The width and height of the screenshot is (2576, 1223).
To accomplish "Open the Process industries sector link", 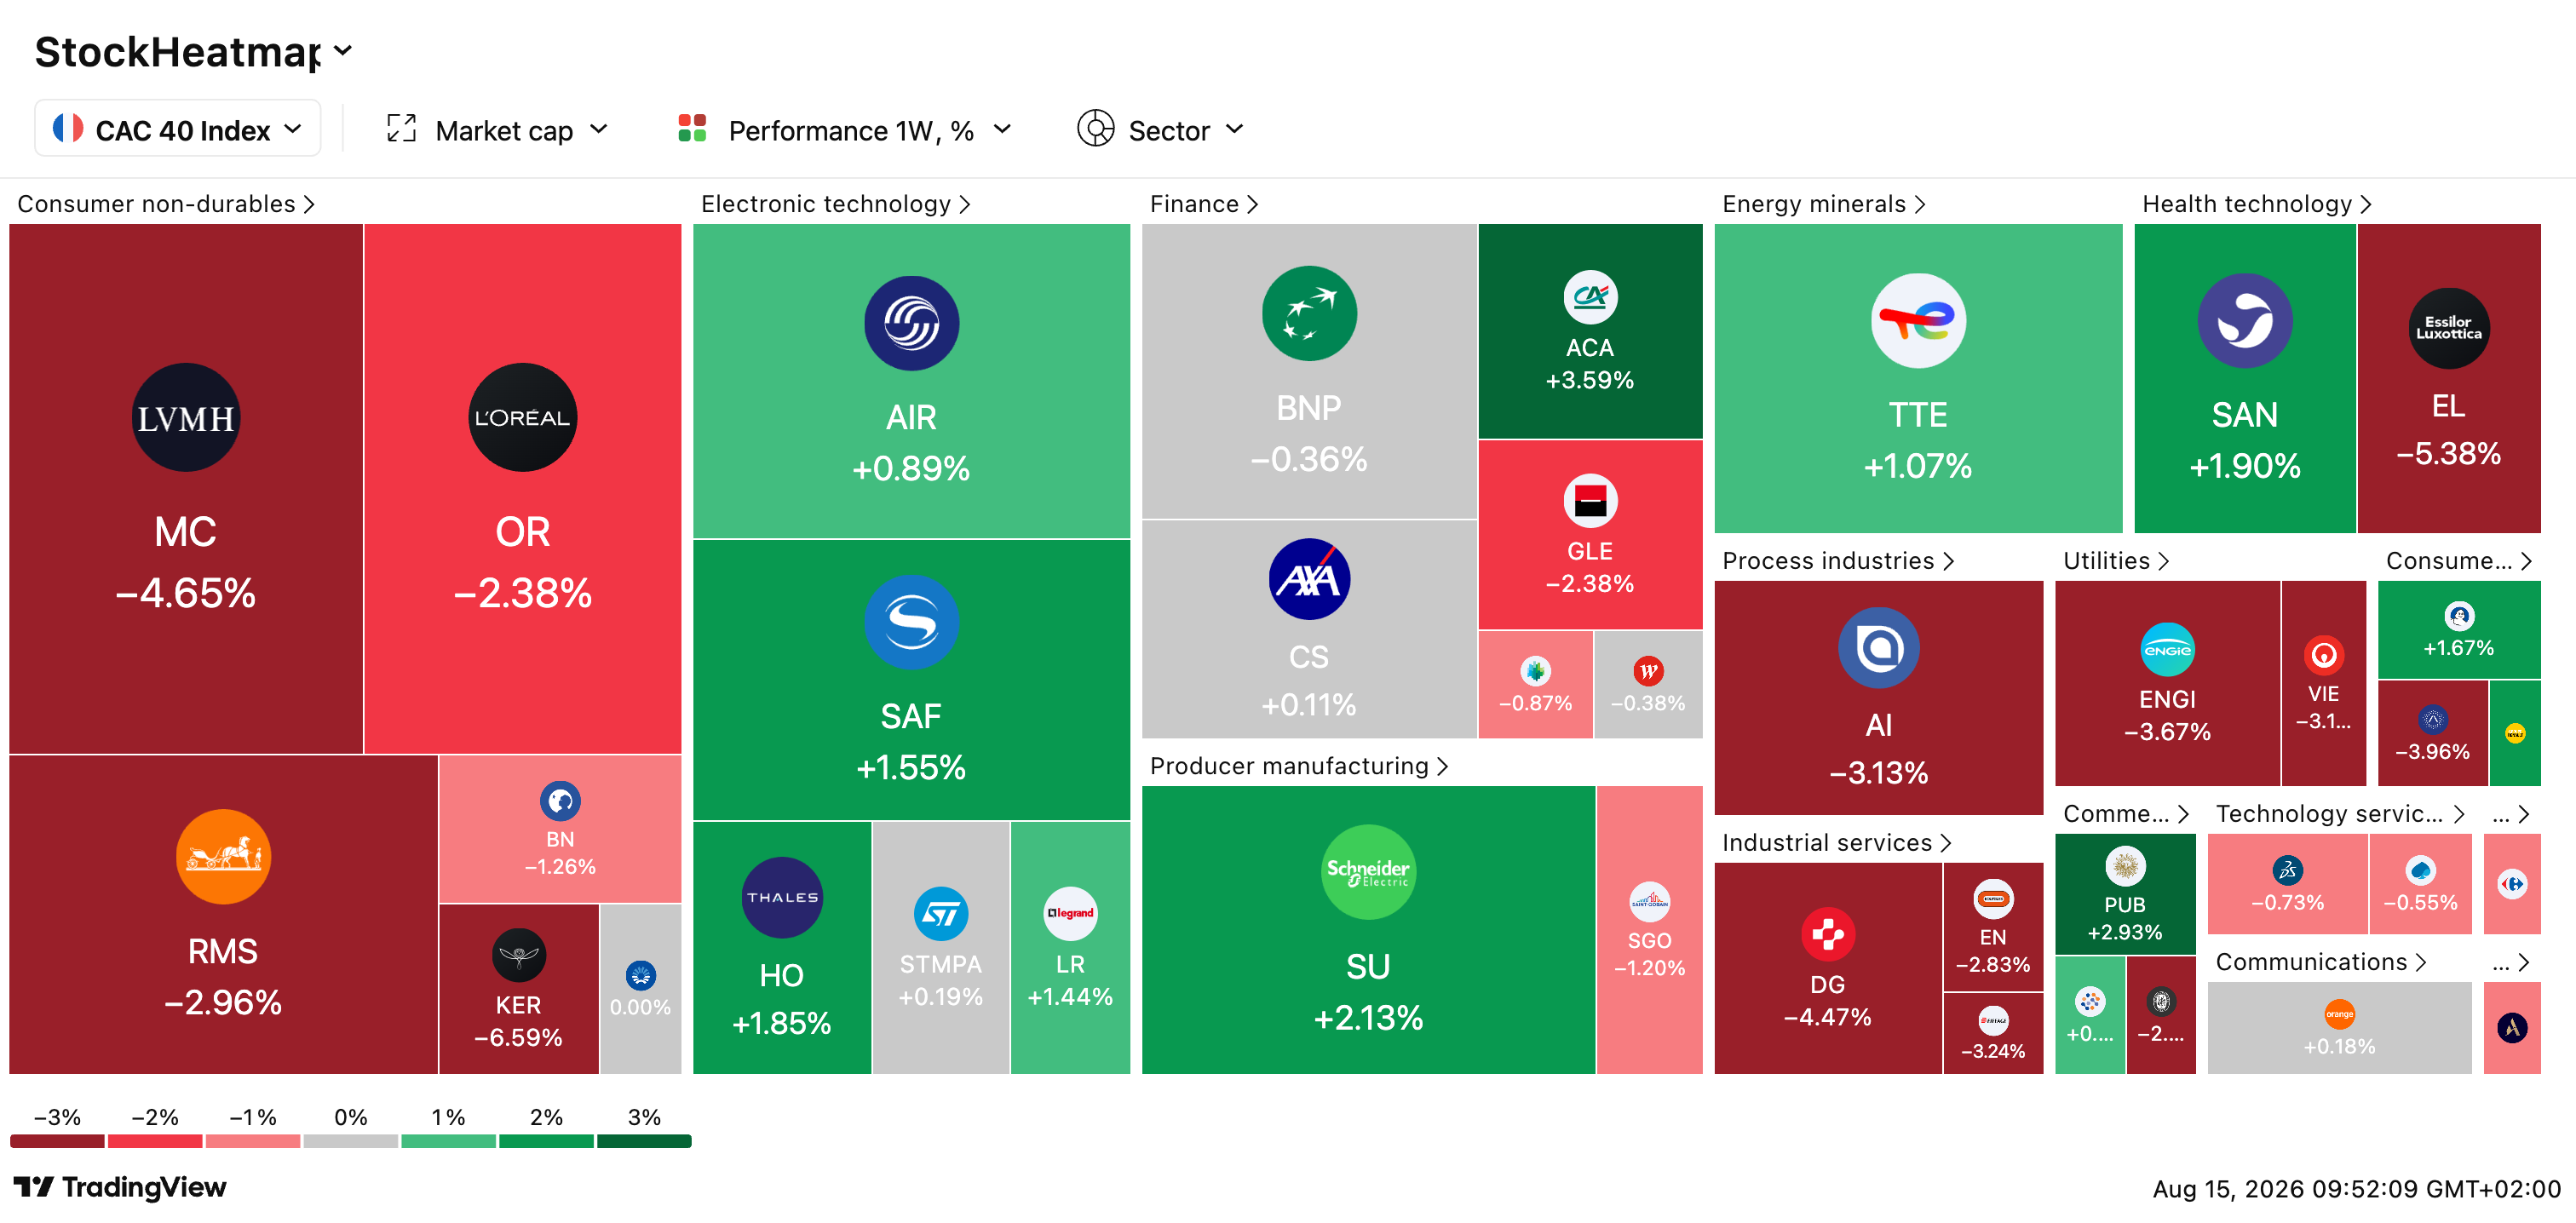I will (x=1837, y=561).
